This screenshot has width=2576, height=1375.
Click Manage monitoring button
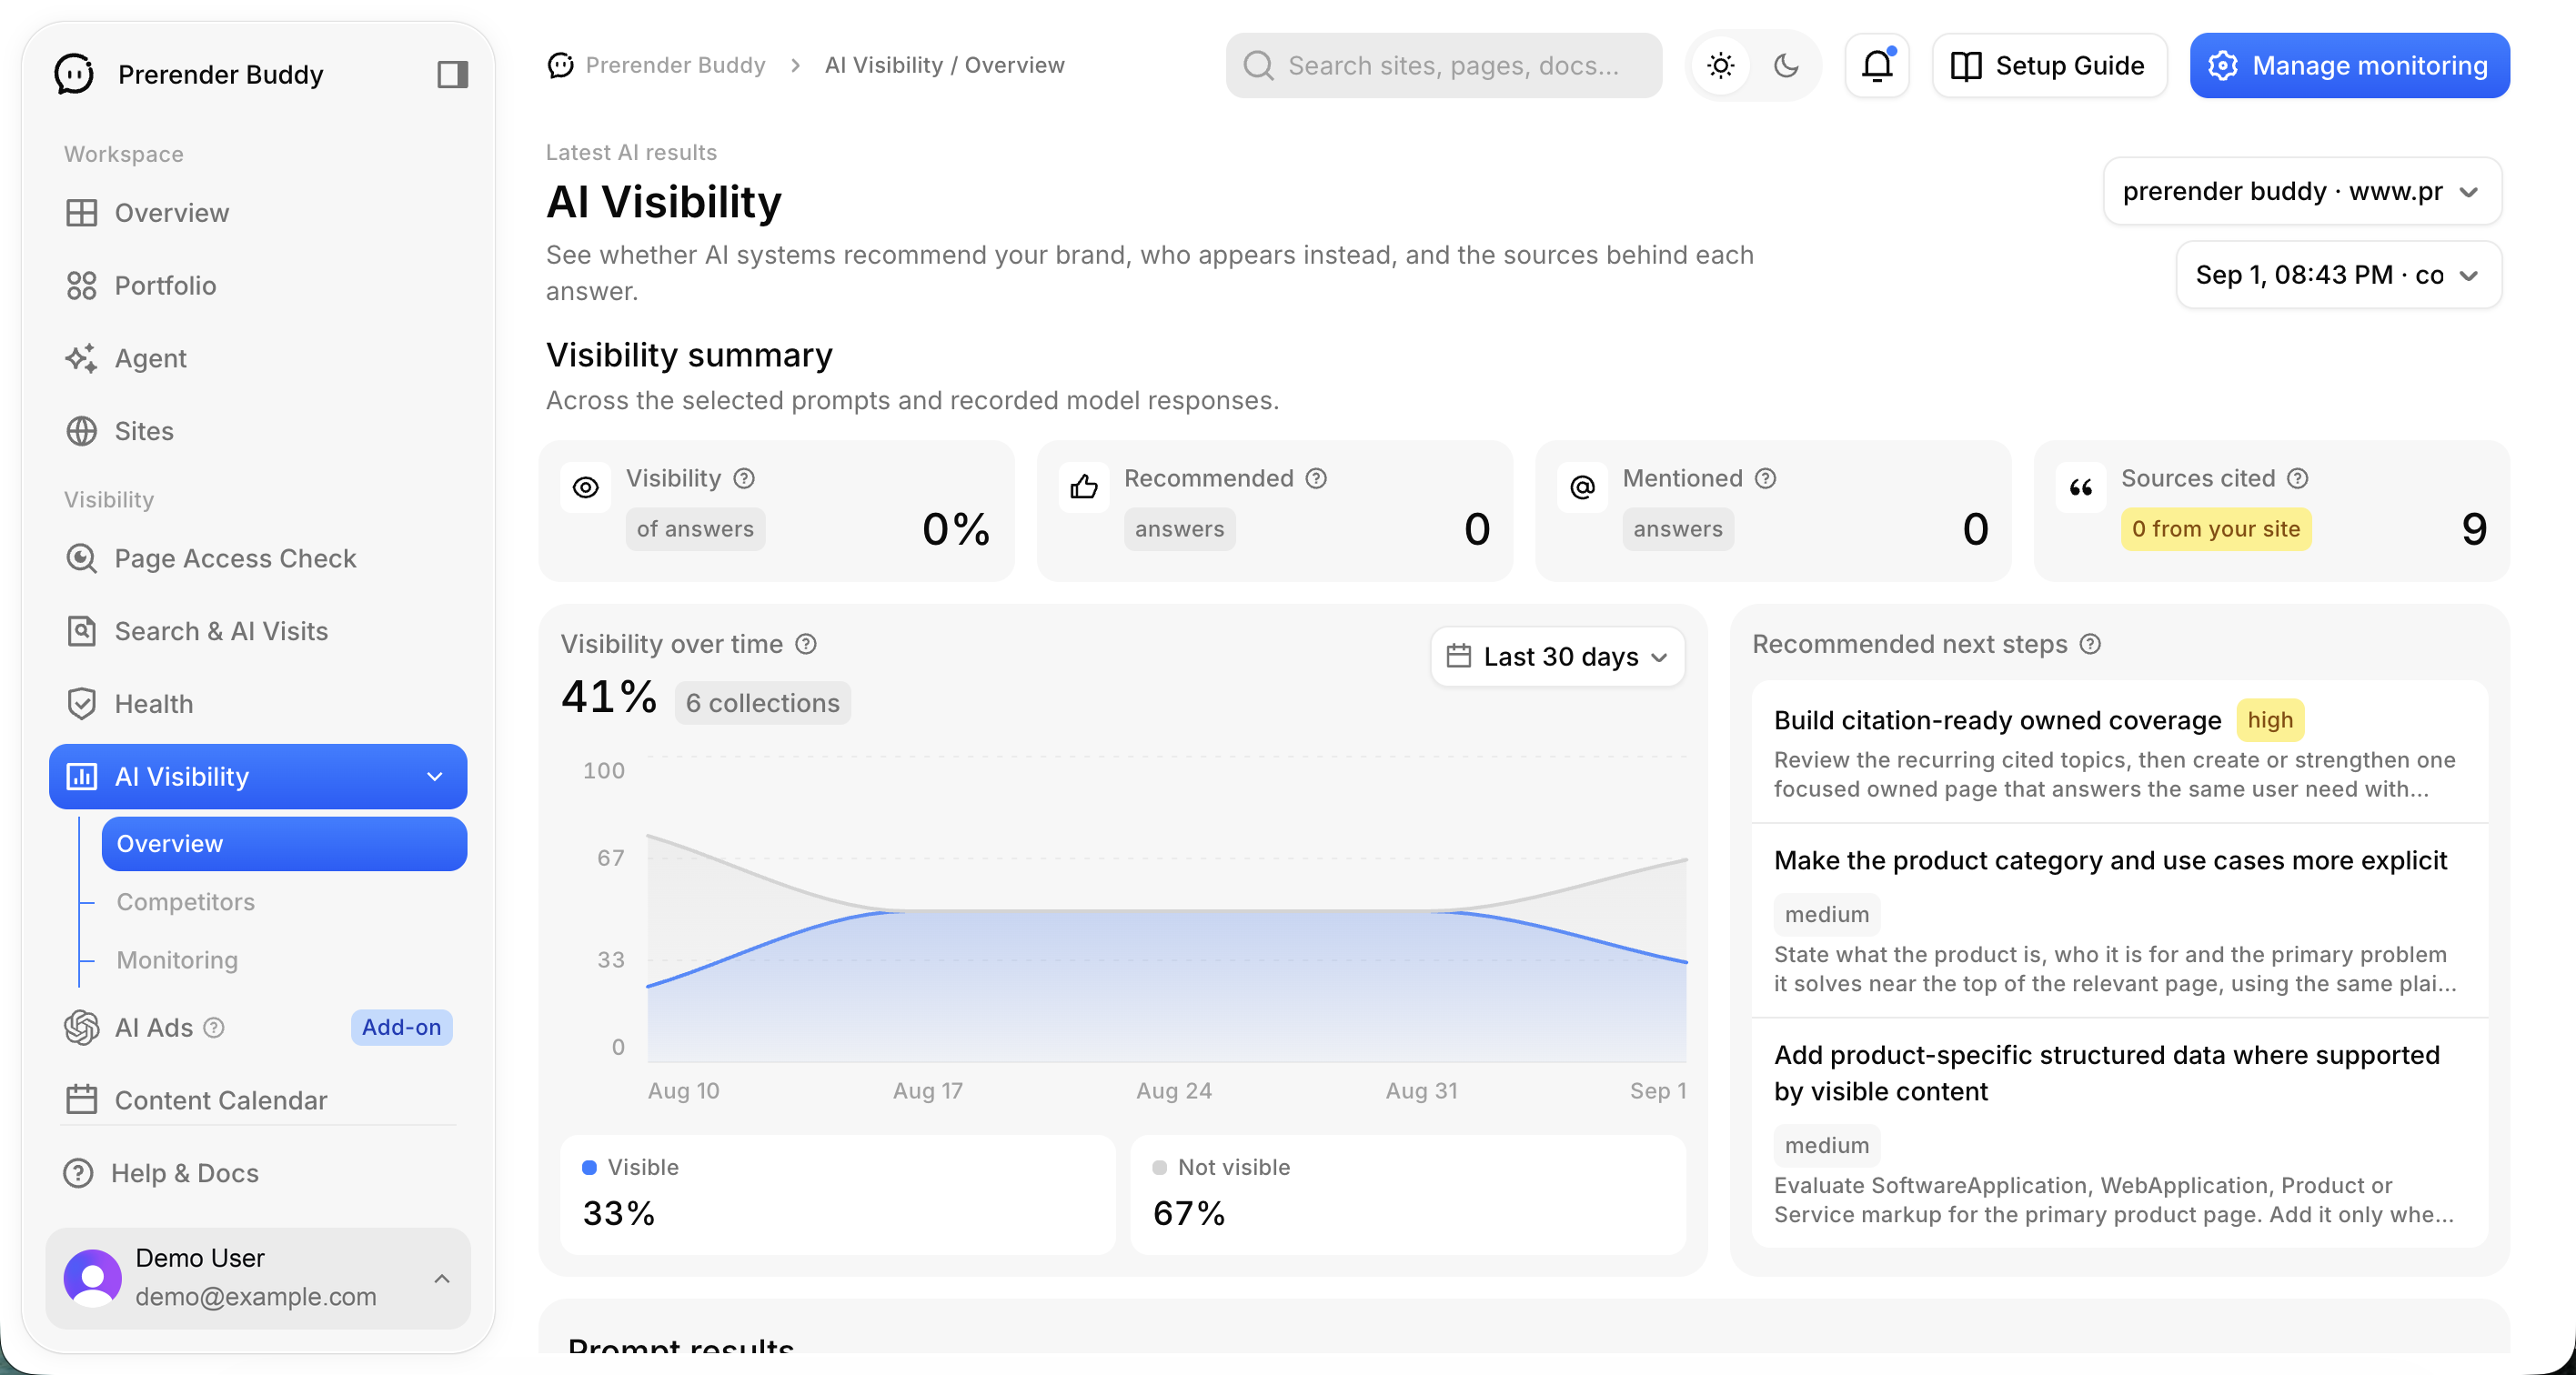(x=2350, y=66)
